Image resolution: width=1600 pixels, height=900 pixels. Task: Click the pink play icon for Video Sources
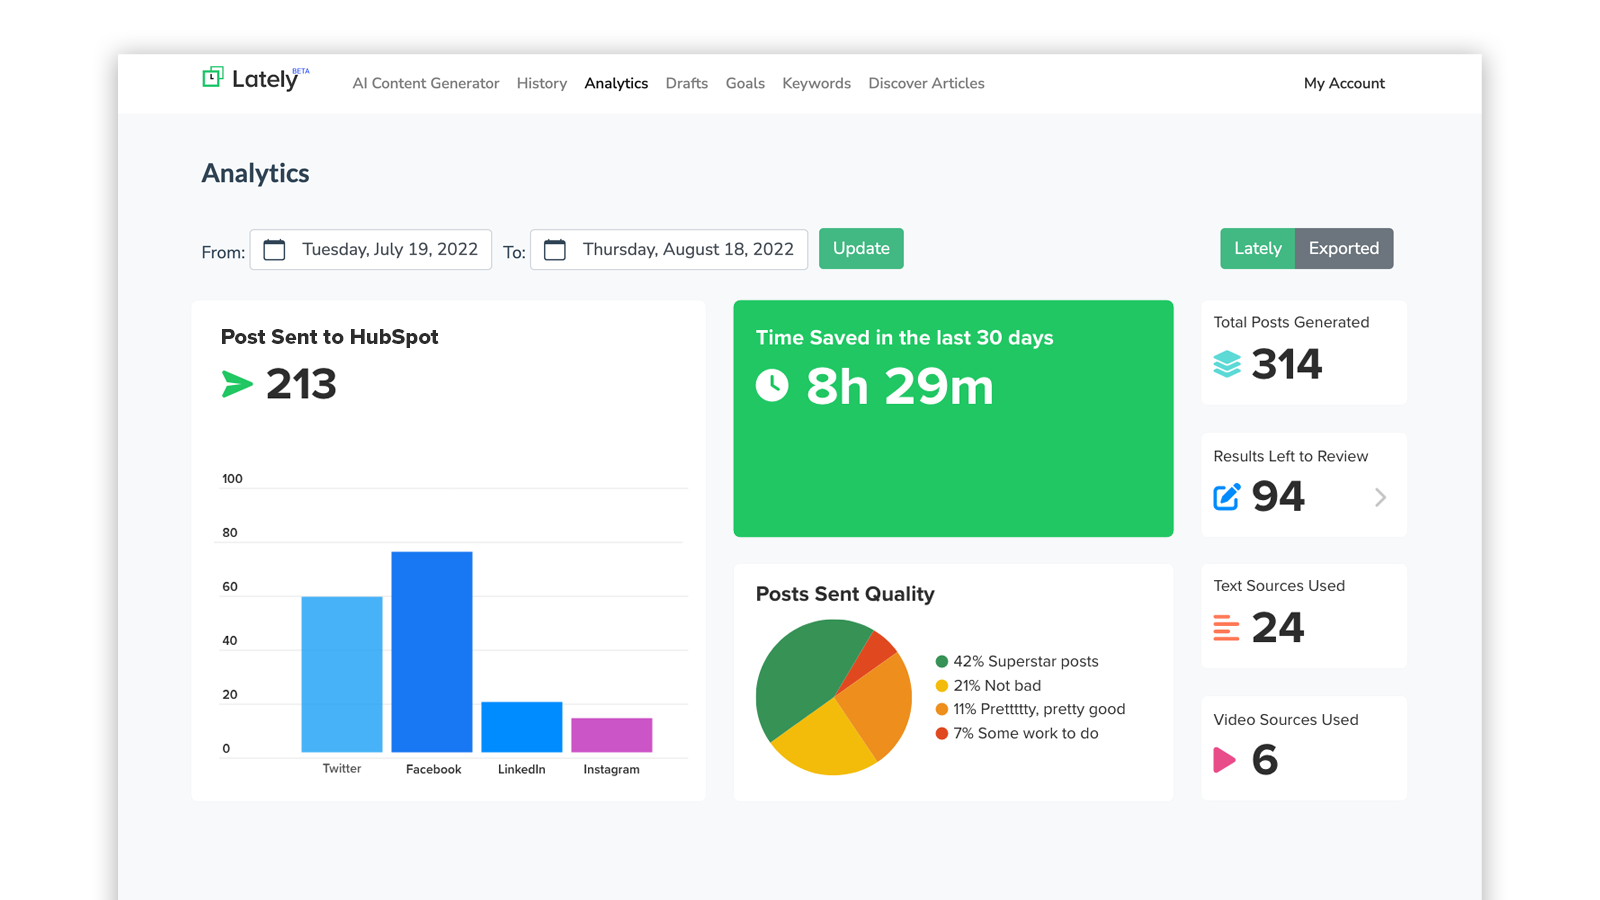(x=1224, y=760)
